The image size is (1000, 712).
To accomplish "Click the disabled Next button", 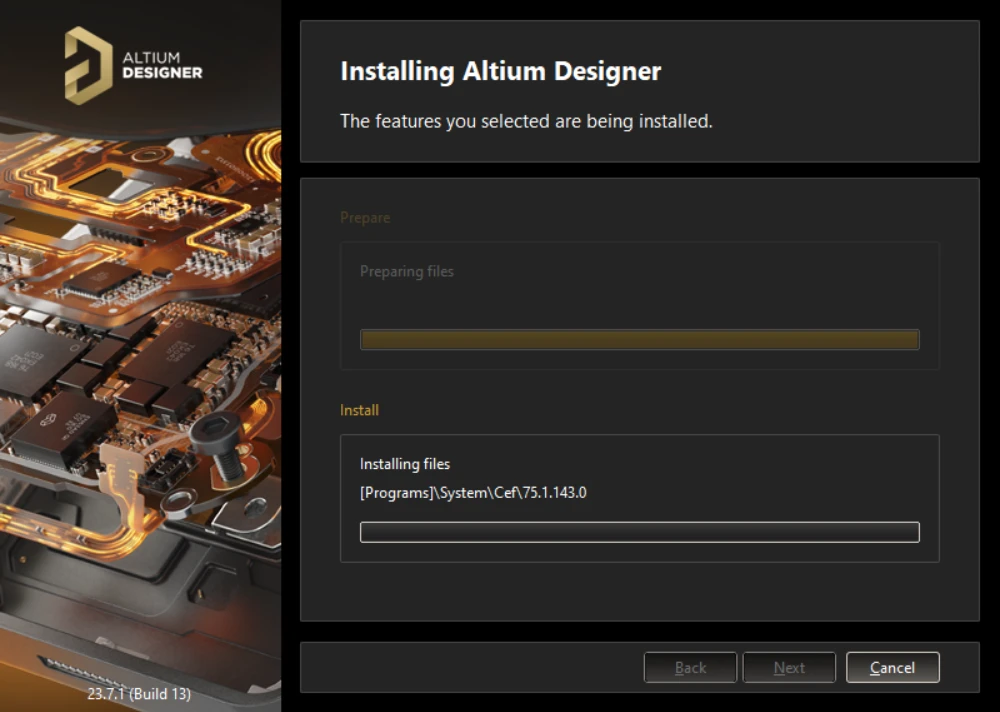I will pyautogui.click(x=789, y=667).
